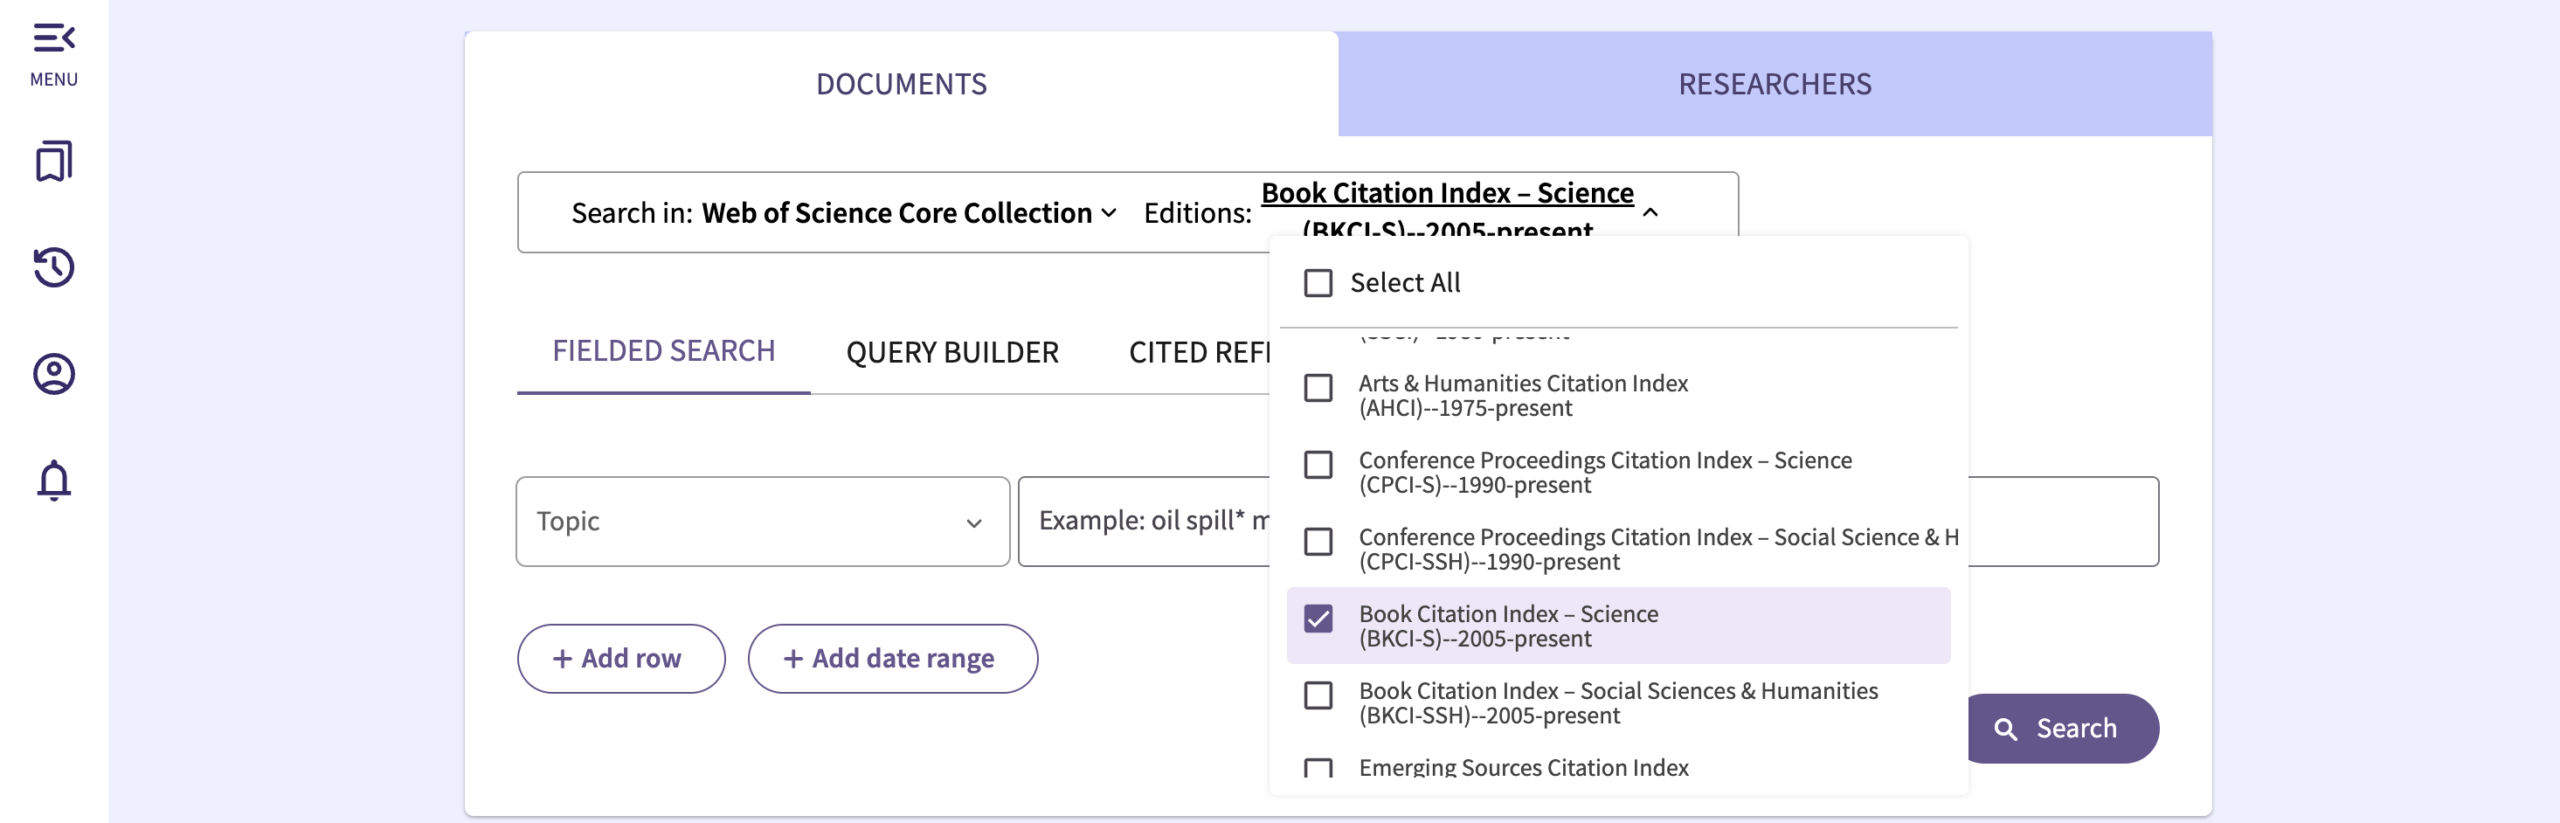Open notifications bell icon
This screenshot has height=823, width=2560.
point(54,480)
